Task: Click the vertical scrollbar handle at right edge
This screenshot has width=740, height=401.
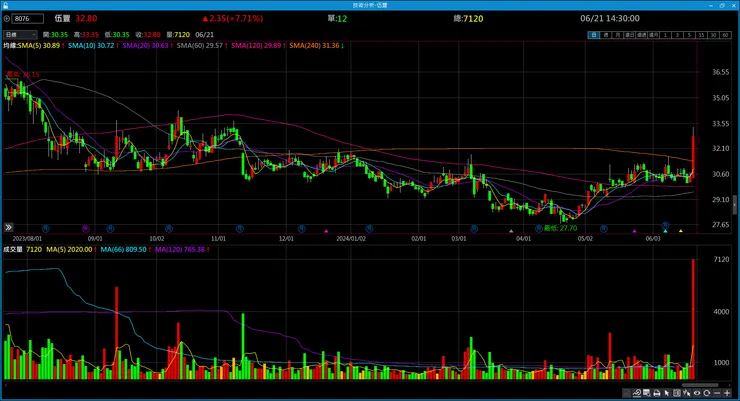Action: (x=735, y=204)
